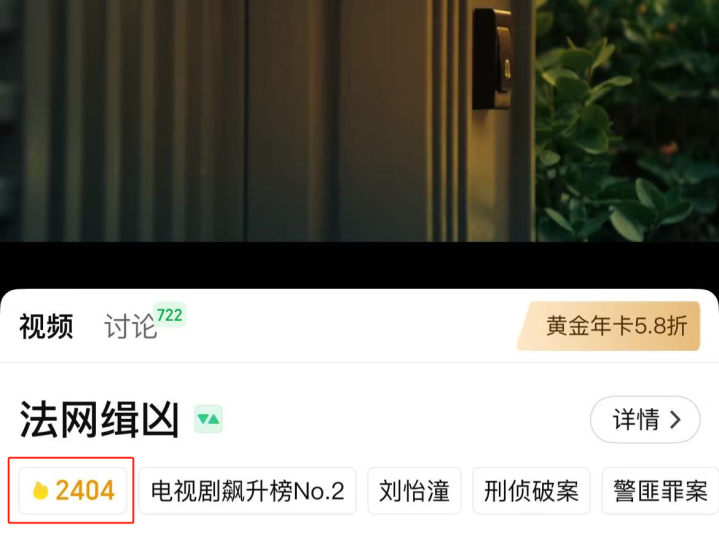719x545 pixels.
Task: Tap the green plants in video frame
Action: (x=627, y=121)
